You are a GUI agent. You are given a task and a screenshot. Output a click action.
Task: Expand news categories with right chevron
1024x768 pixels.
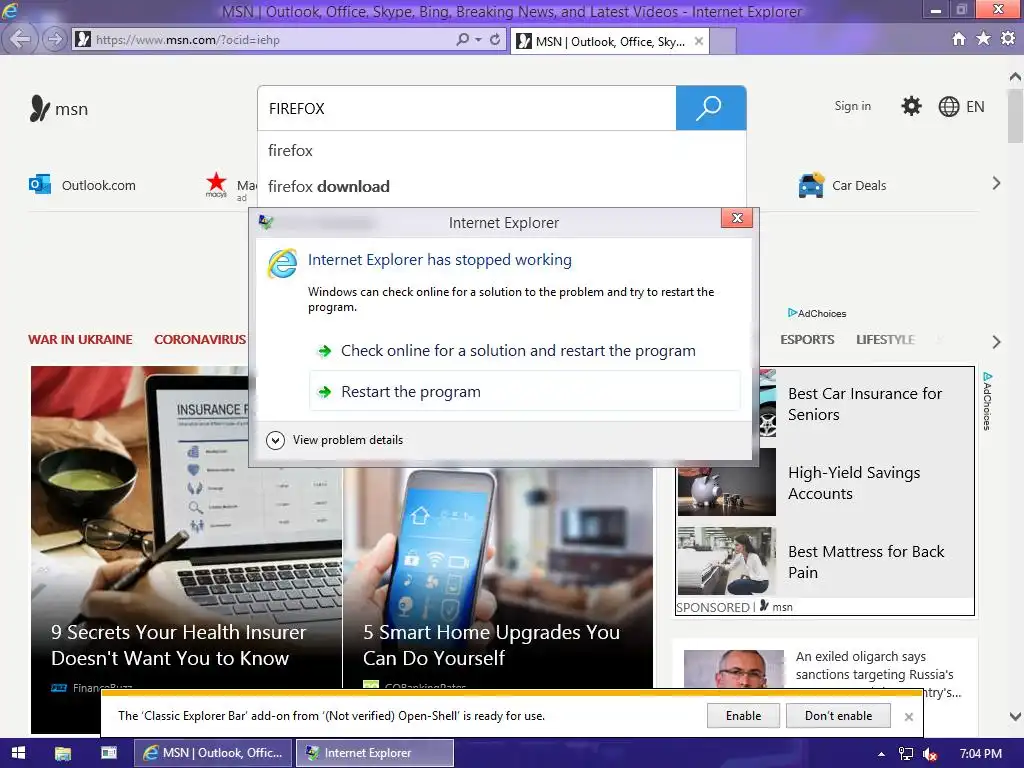tap(996, 342)
